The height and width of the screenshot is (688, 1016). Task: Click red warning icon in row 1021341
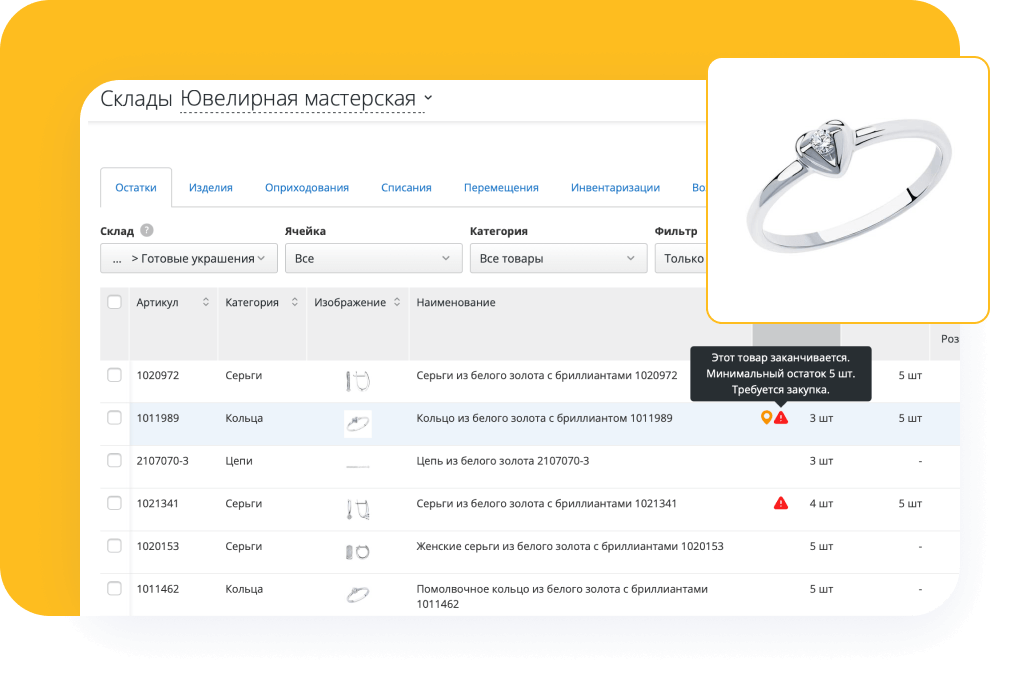click(781, 503)
